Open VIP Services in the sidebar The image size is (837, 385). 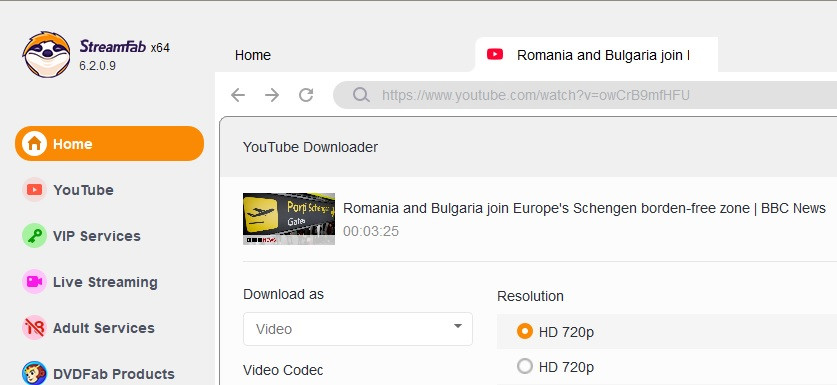click(97, 236)
